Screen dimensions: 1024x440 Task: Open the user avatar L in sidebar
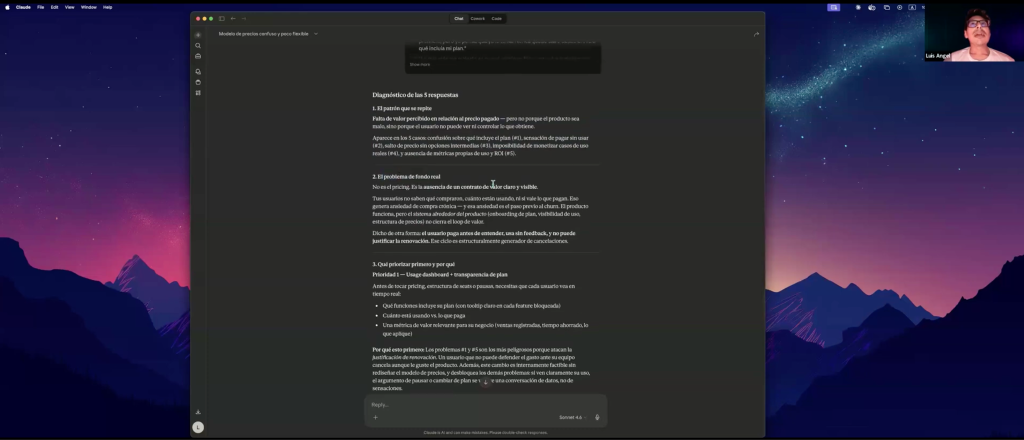pyautogui.click(x=198, y=428)
